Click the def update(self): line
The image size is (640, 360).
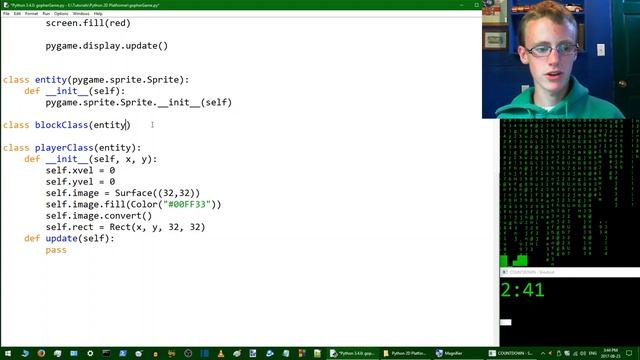coord(69,238)
